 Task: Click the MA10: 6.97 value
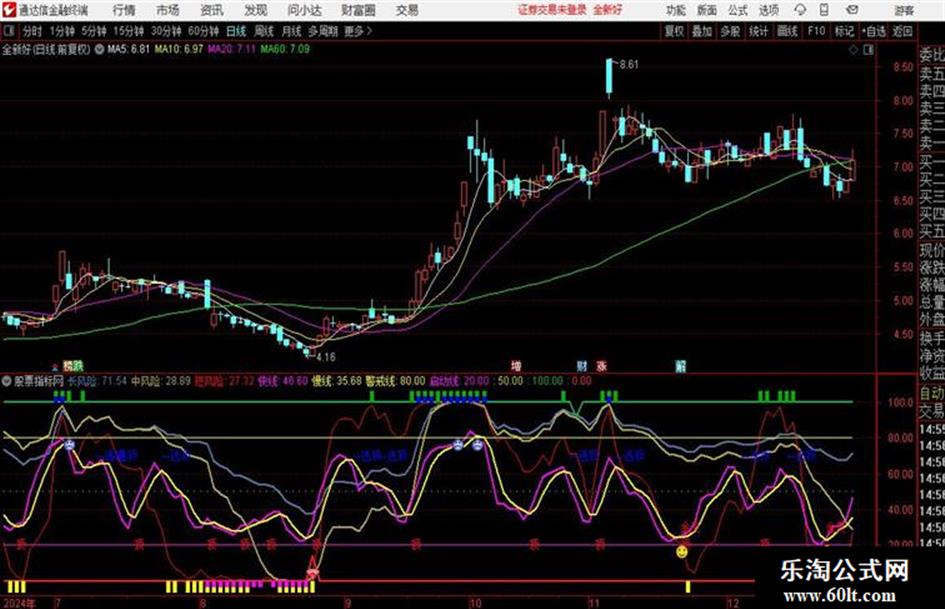178,49
